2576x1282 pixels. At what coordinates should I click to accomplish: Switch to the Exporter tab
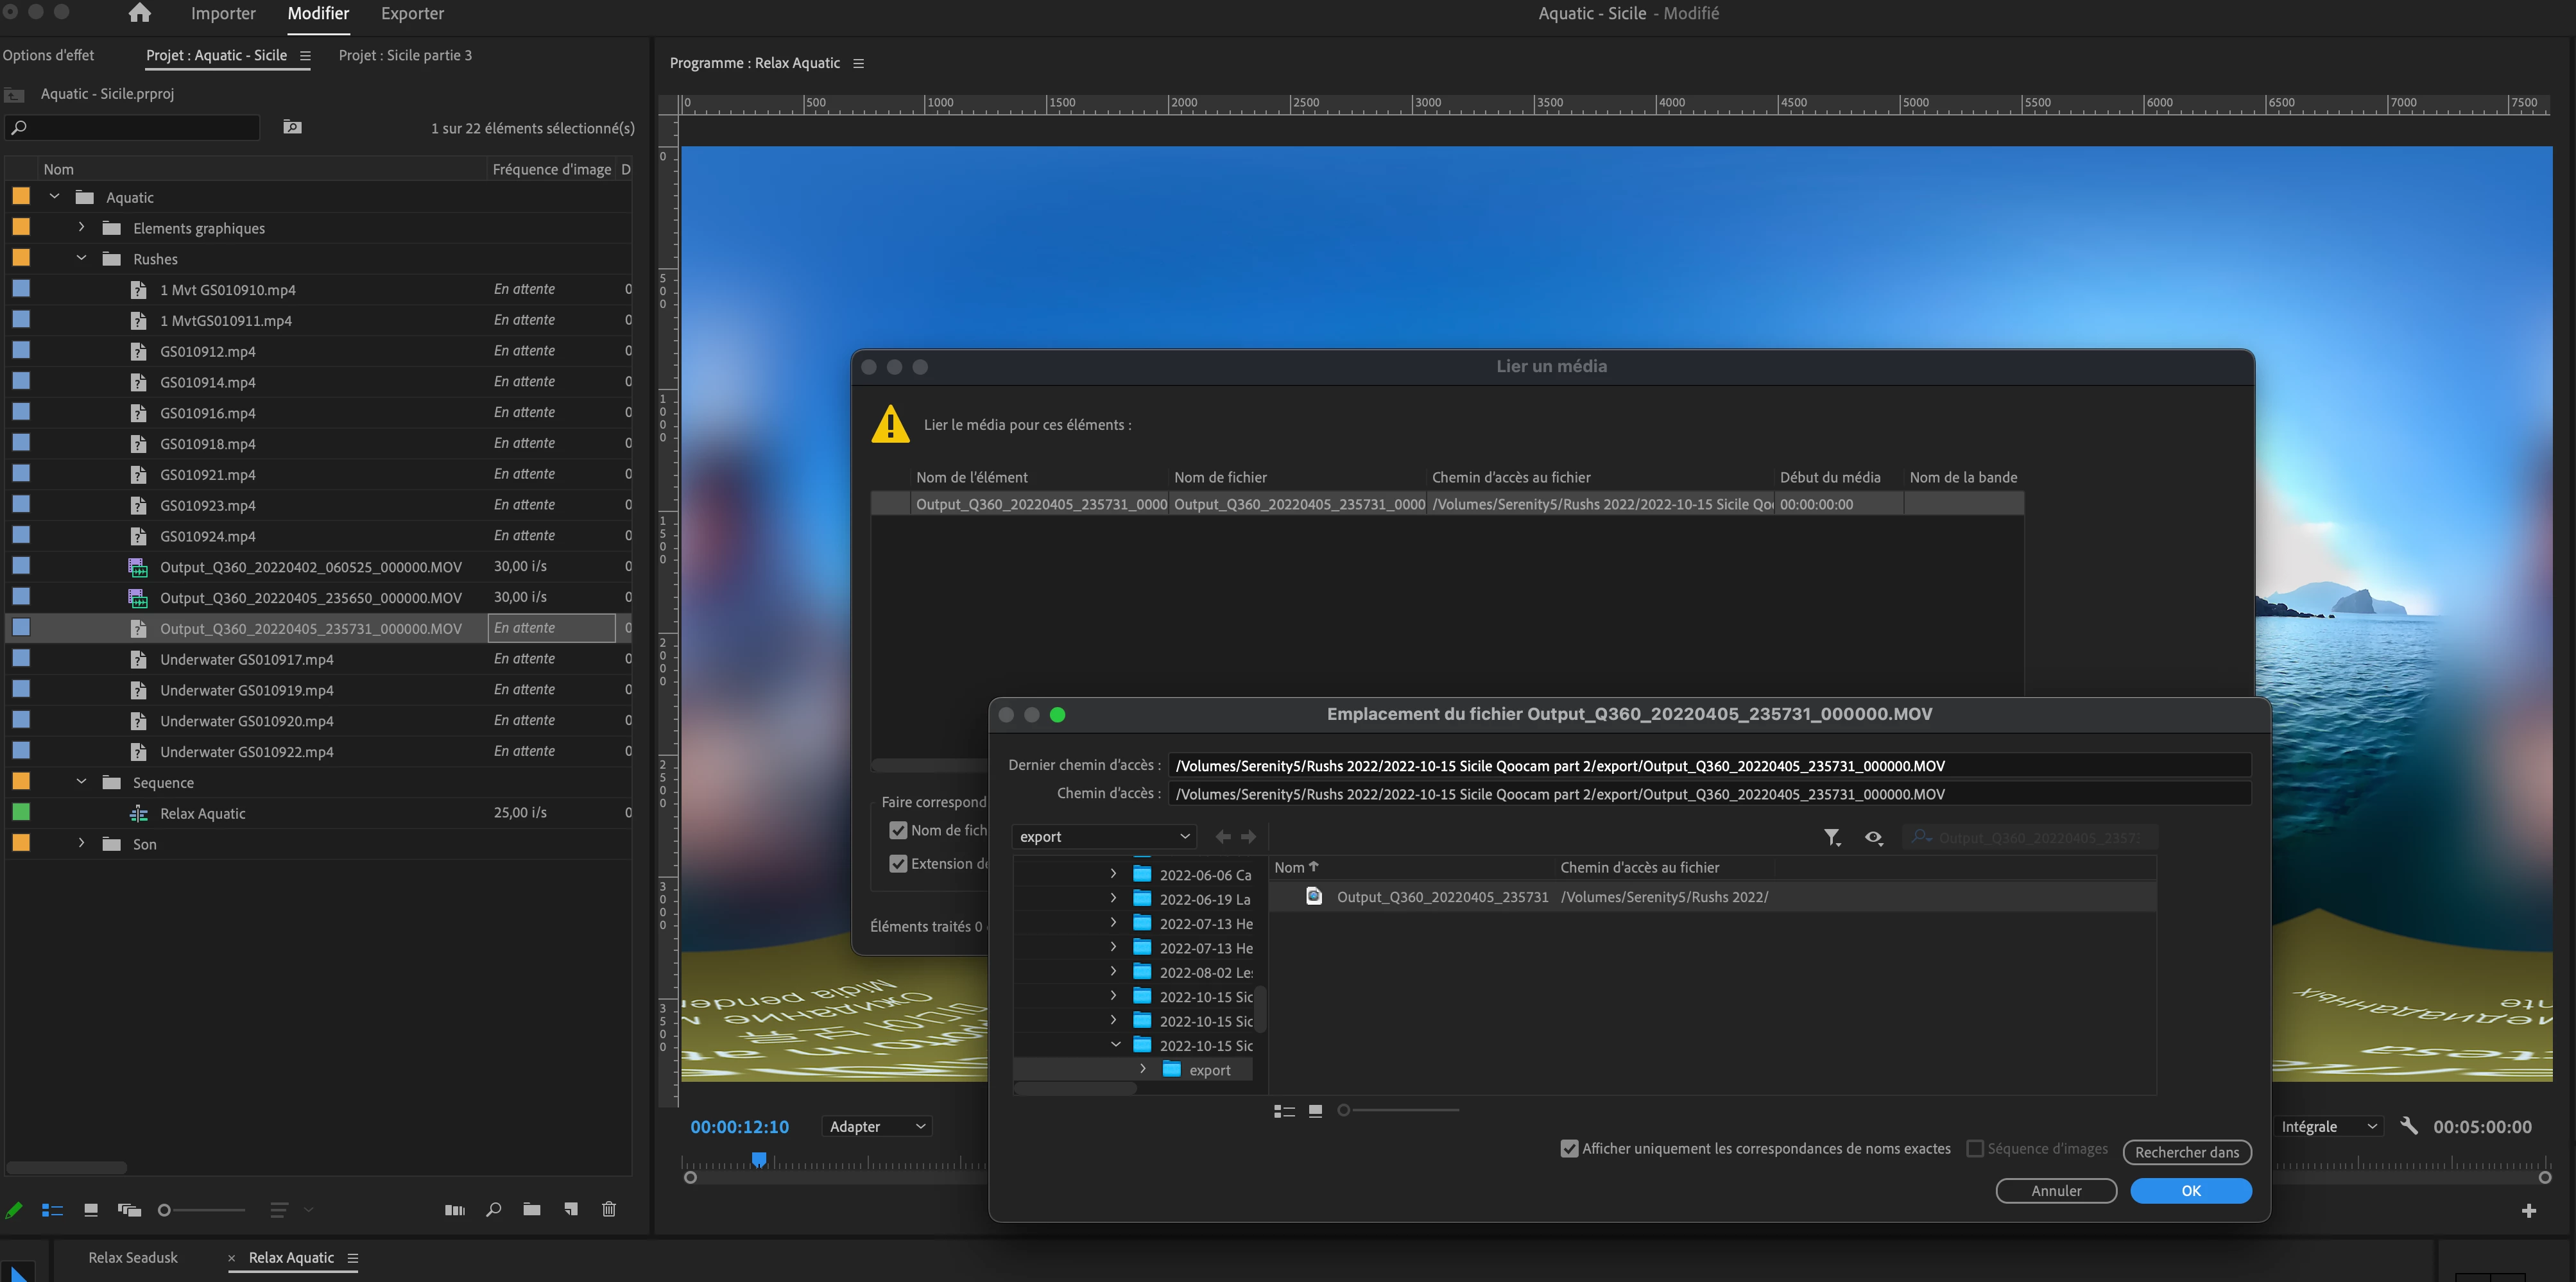coord(412,13)
